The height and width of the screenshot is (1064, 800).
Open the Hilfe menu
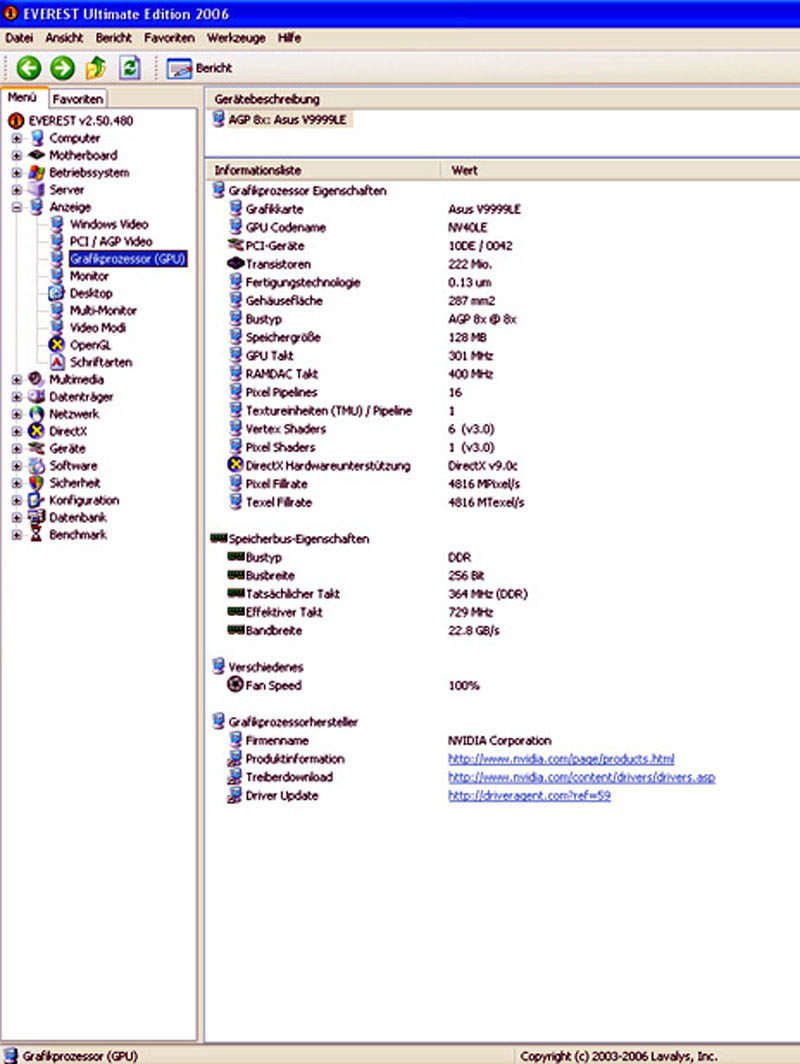[290, 38]
